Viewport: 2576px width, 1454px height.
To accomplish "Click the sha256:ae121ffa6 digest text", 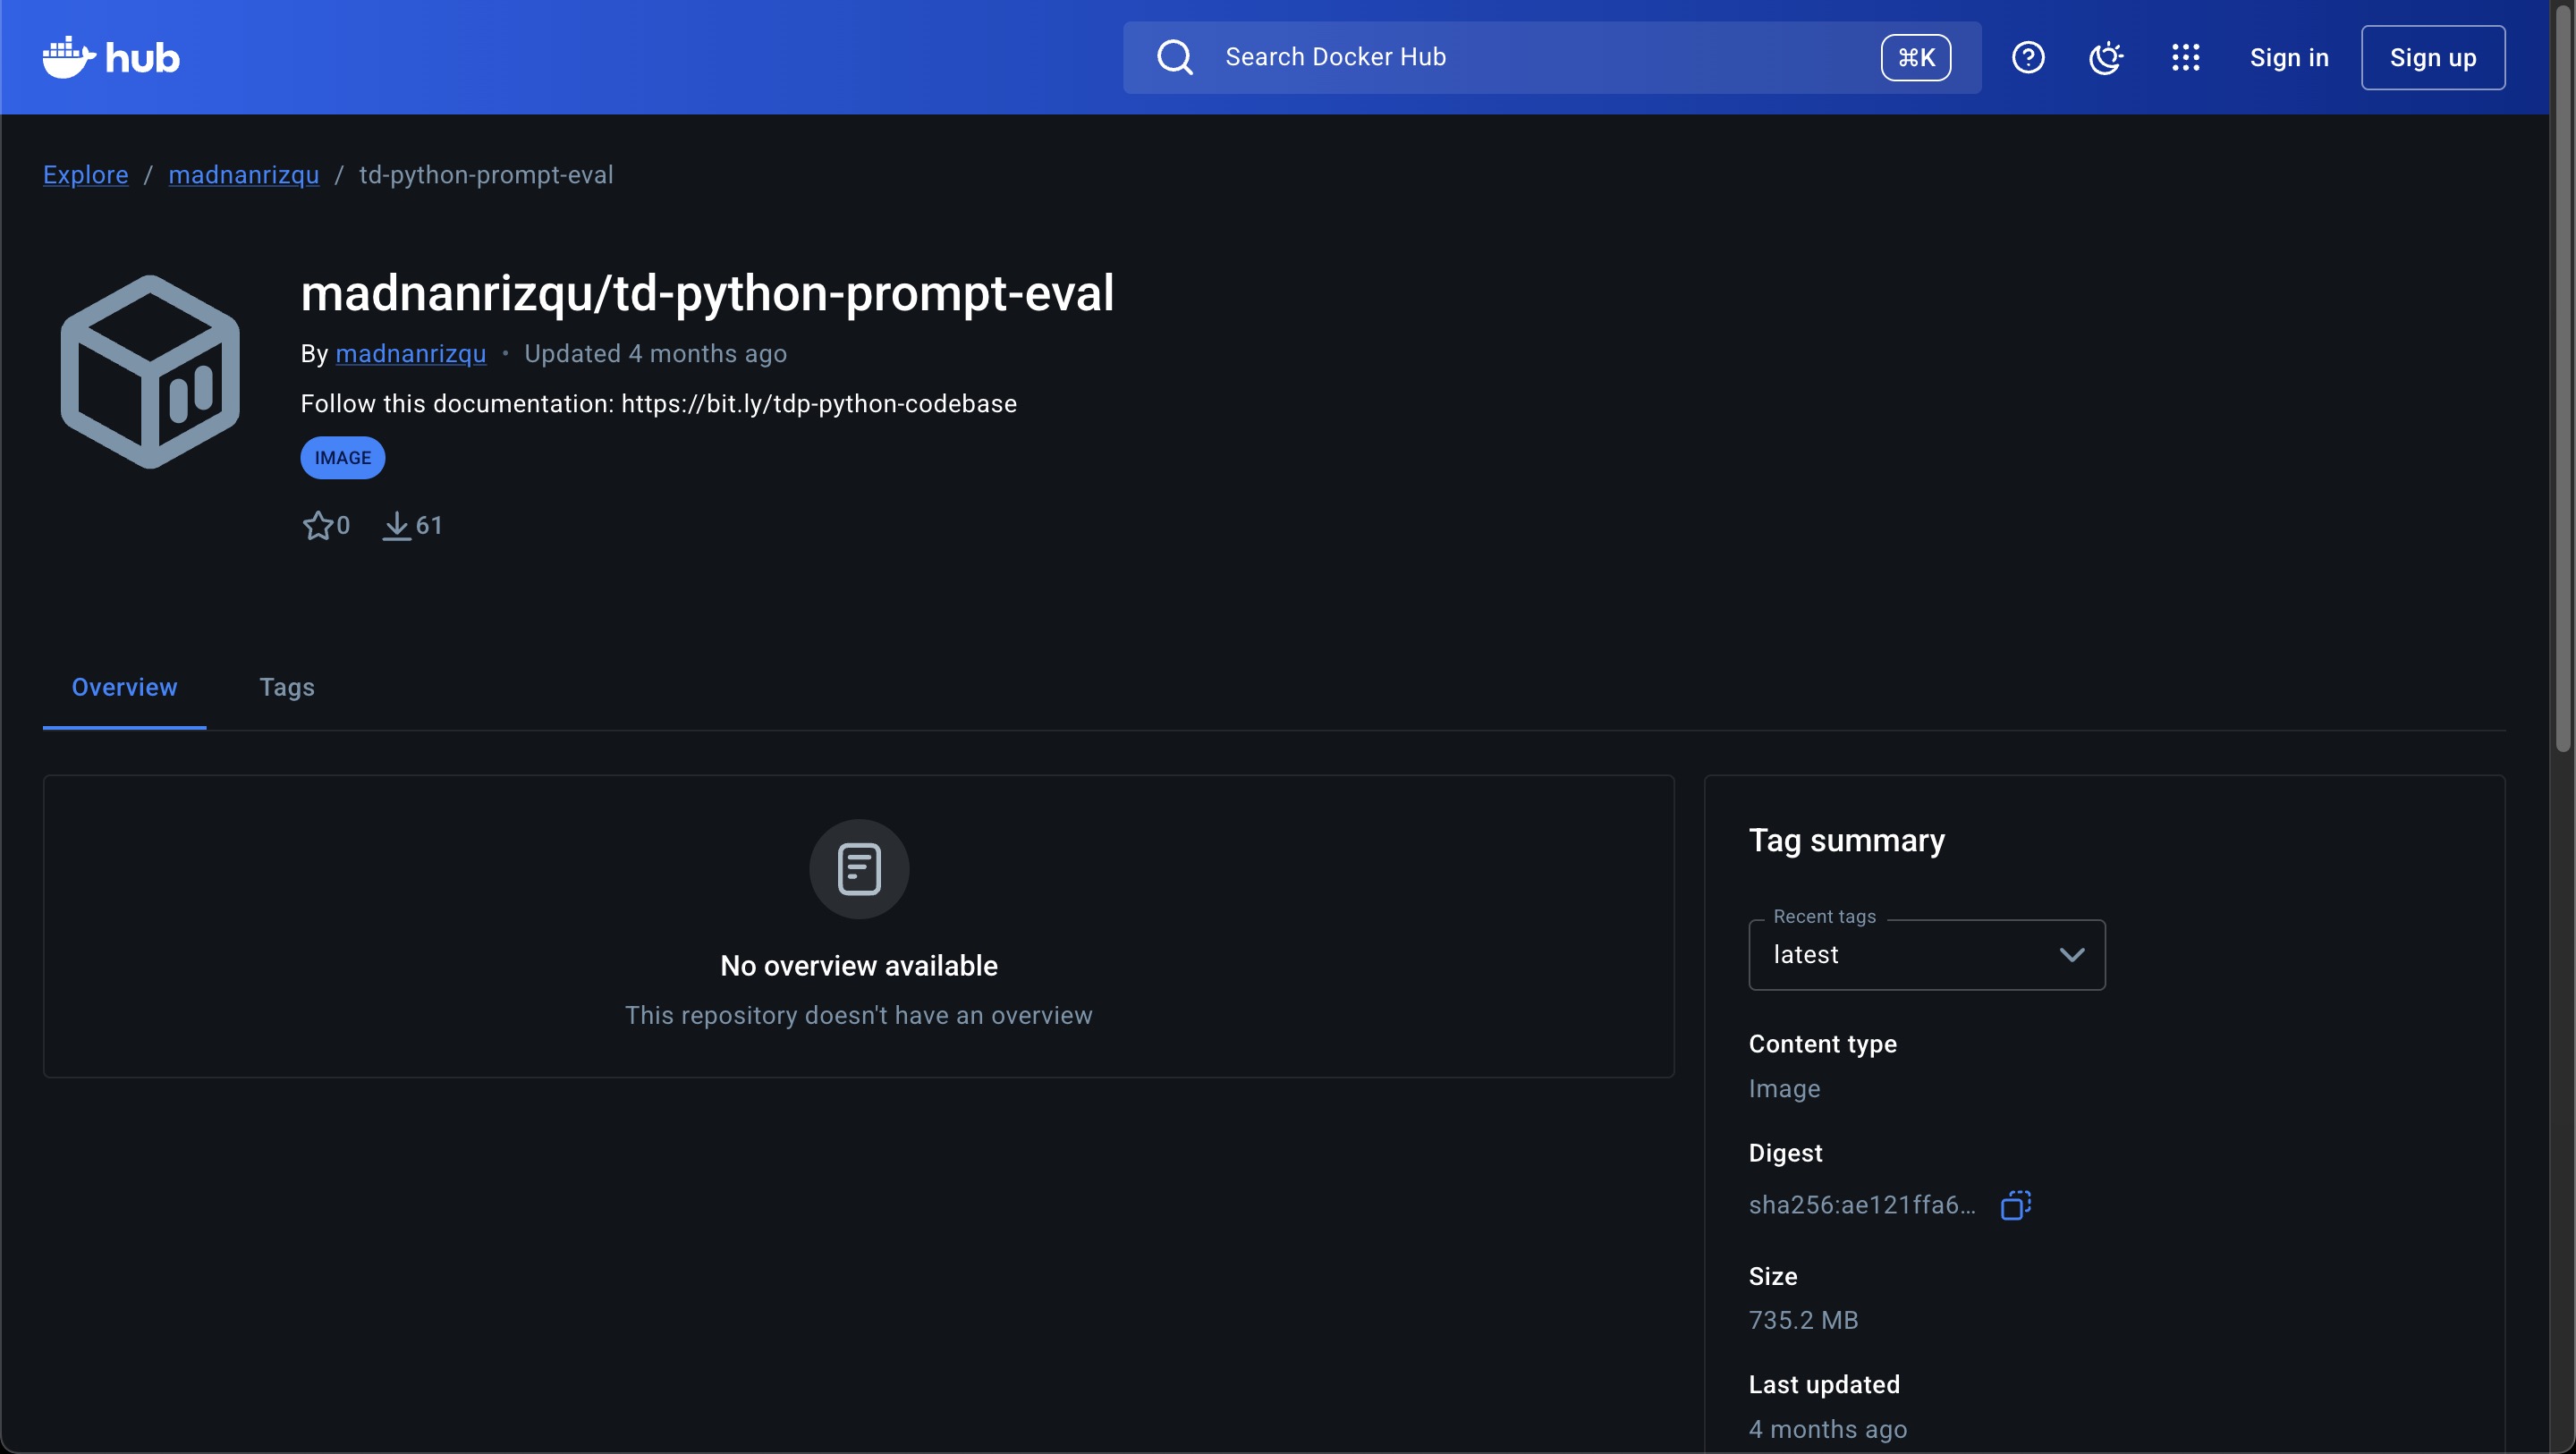I will tap(1861, 1205).
